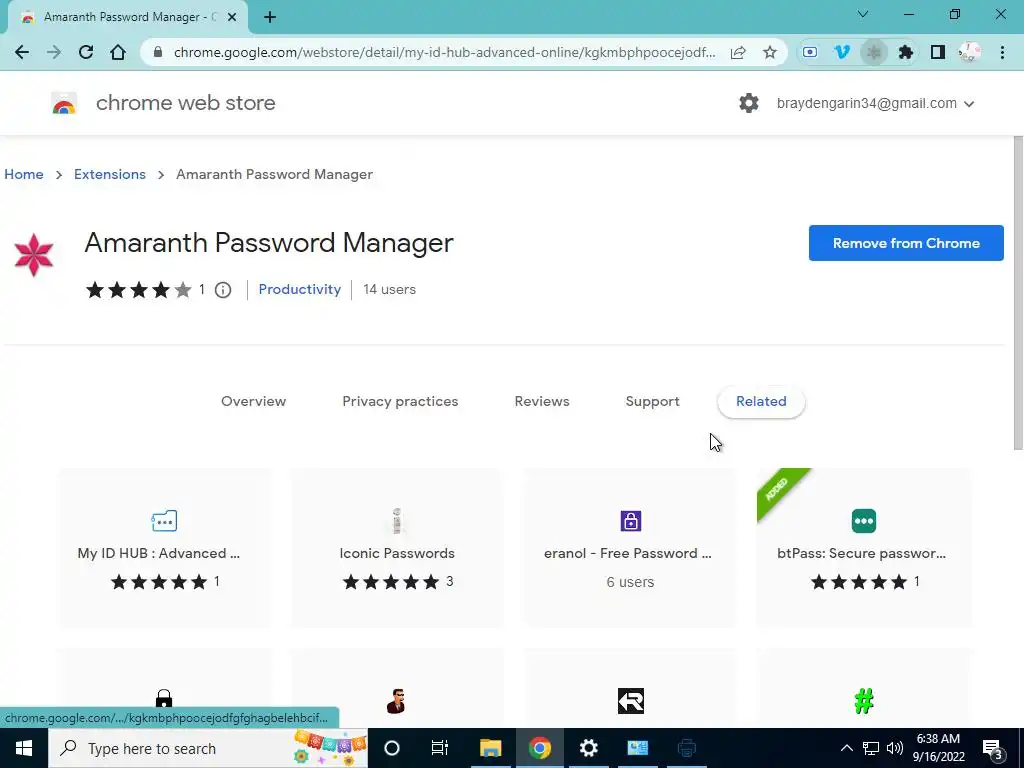Open the green hash icon extension
Image resolution: width=1024 pixels, height=768 pixels.
point(864,688)
